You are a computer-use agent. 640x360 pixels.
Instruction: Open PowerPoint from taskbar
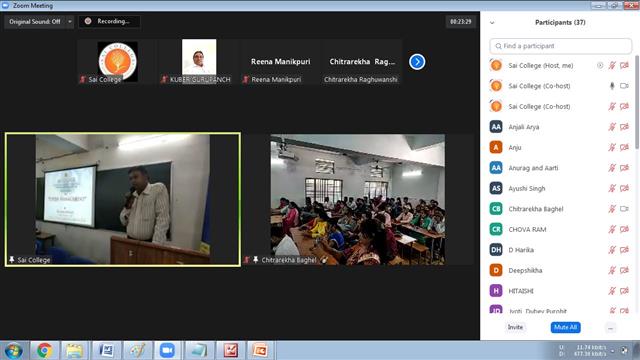coord(260,351)
